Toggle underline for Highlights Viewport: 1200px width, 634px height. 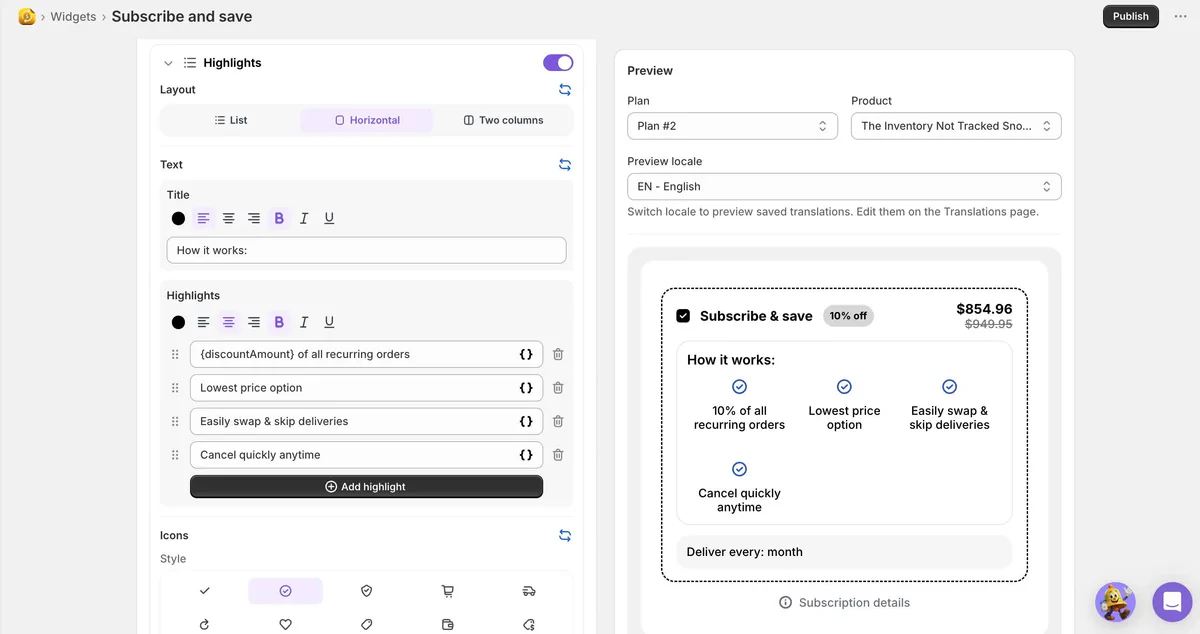pos(329,322)
